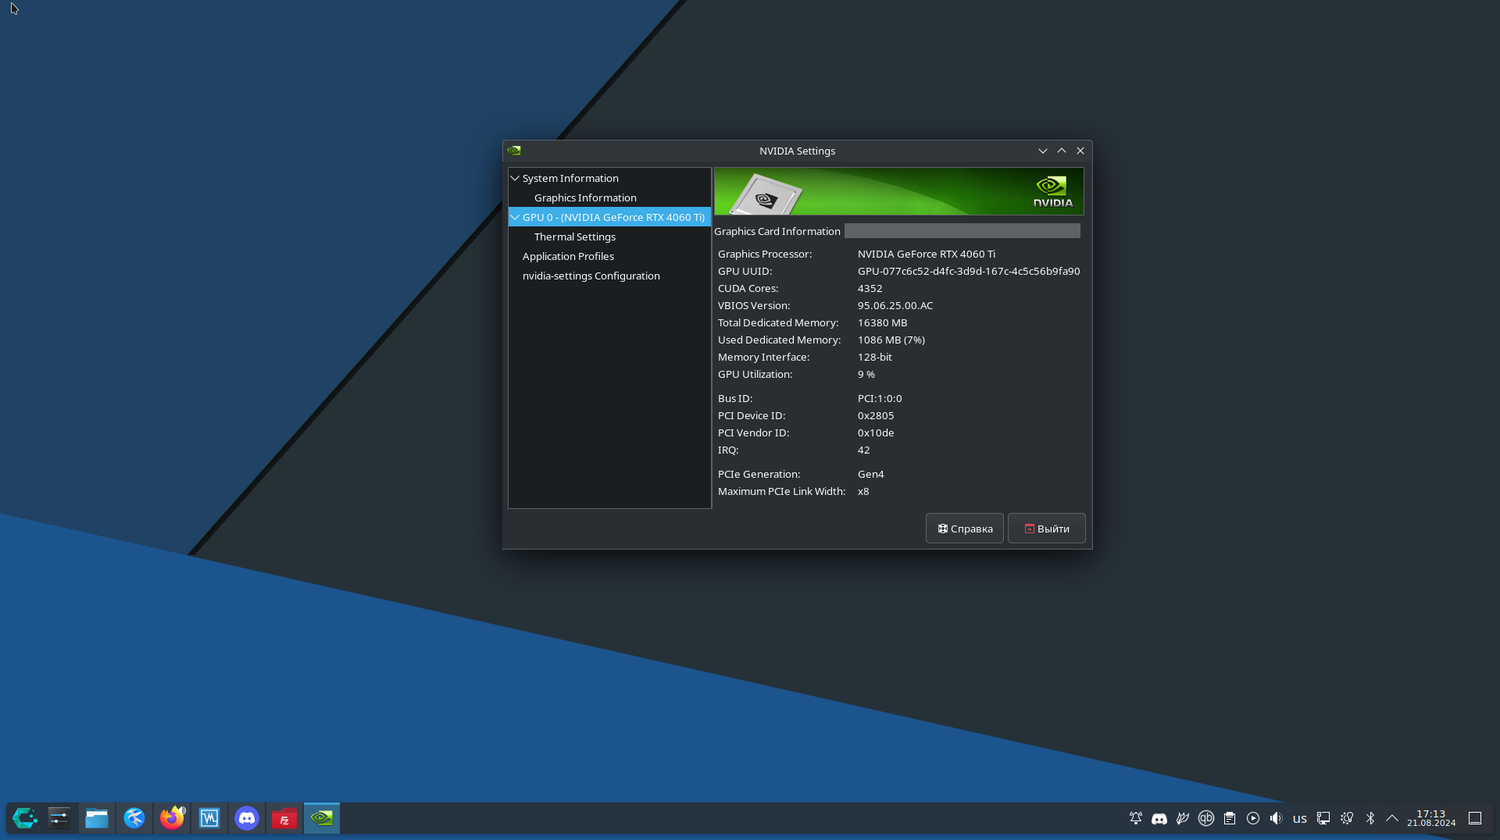Screen dimensions: 1500x840
Task: Open the Bluetooth tray icon
Action: [x=1370, y=818]
